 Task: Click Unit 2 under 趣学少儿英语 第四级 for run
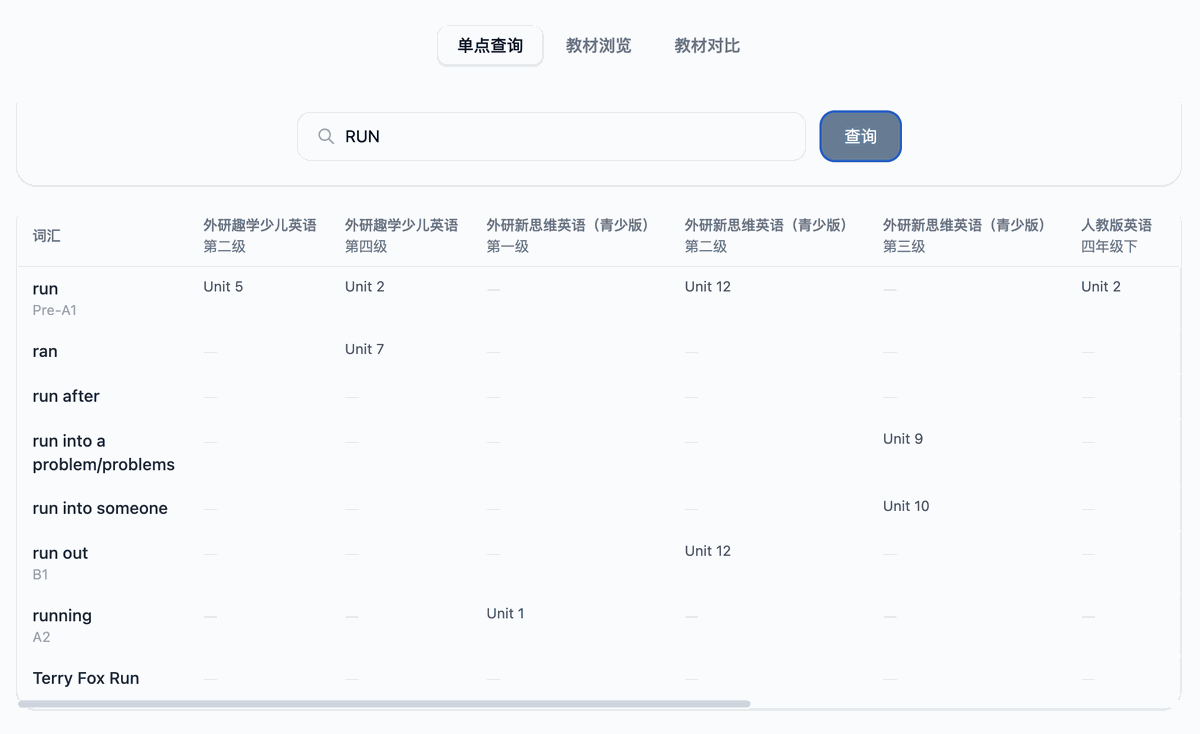point(365,287)
